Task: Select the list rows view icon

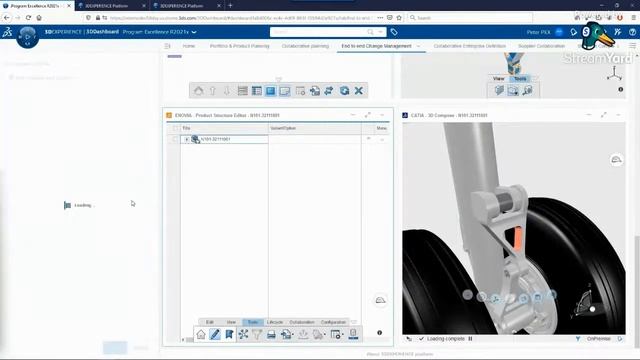Action: tap(242, 91)
